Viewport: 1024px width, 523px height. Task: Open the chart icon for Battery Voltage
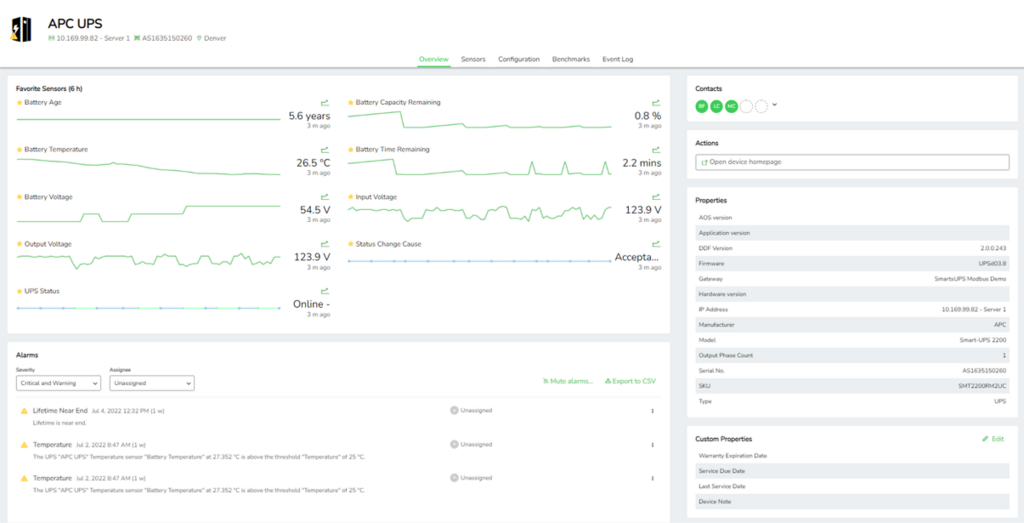pyautogui.click(x=325, y=197)
